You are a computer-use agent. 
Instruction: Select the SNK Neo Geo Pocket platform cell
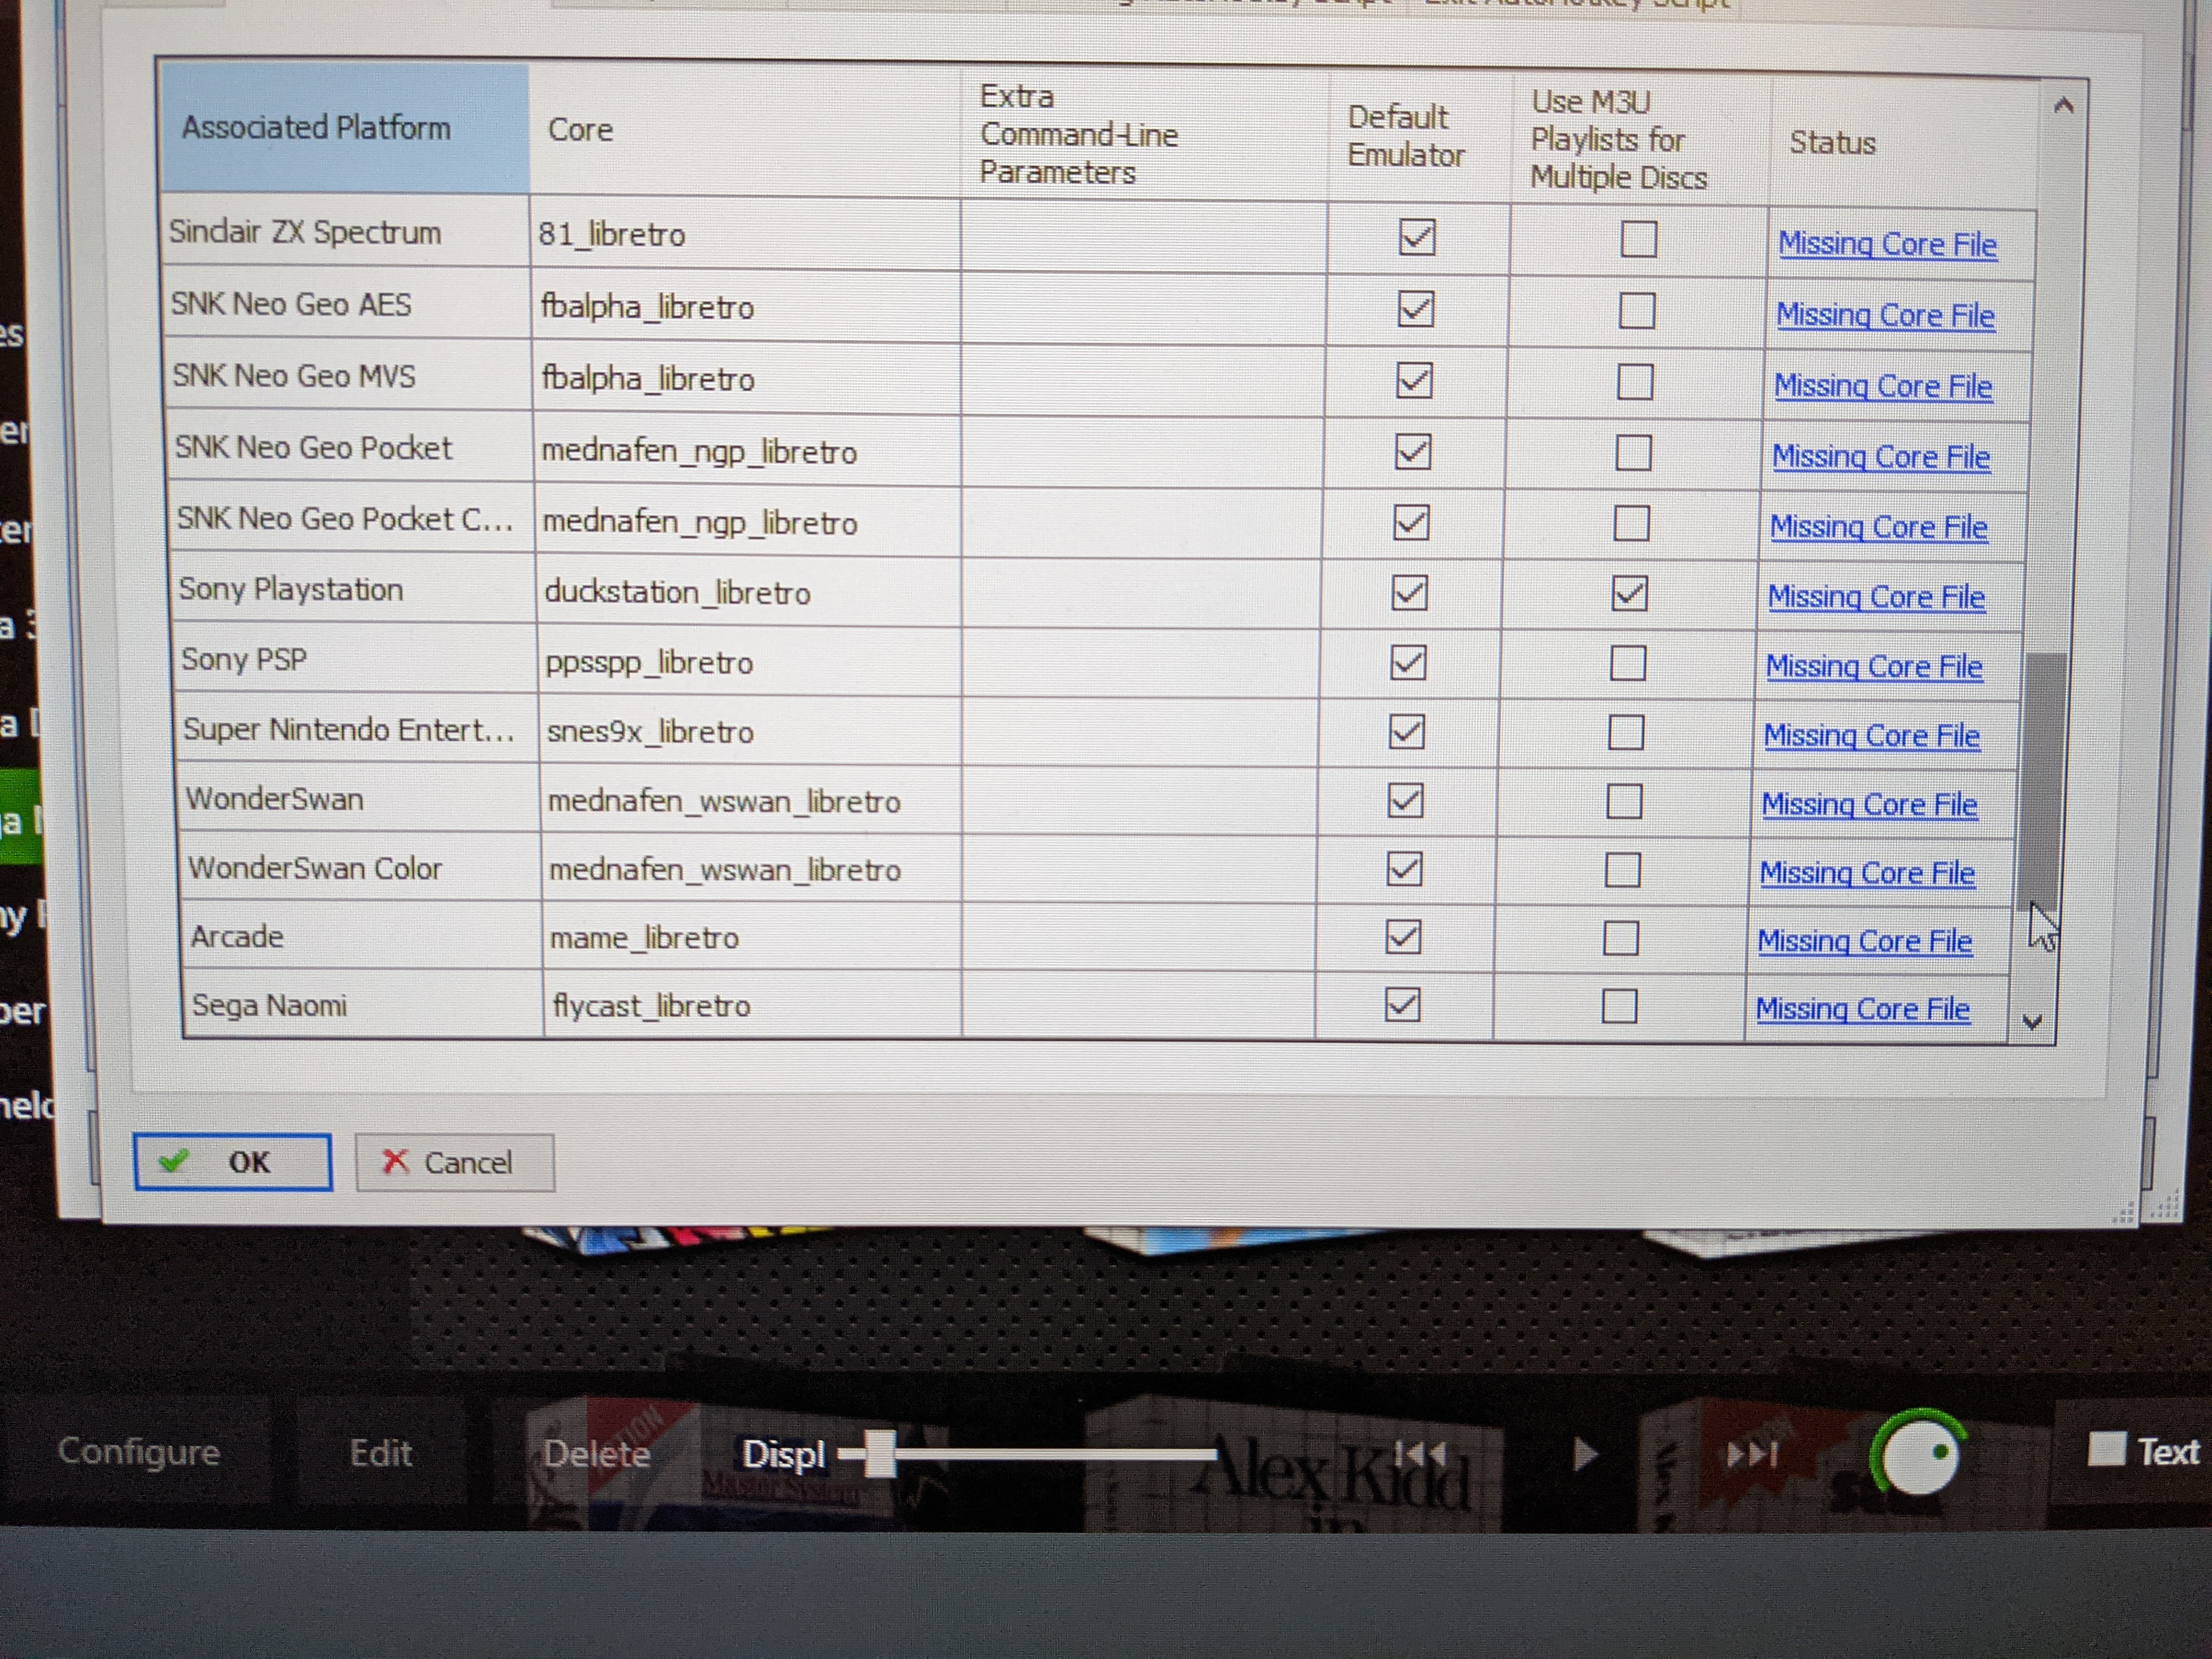349,447
